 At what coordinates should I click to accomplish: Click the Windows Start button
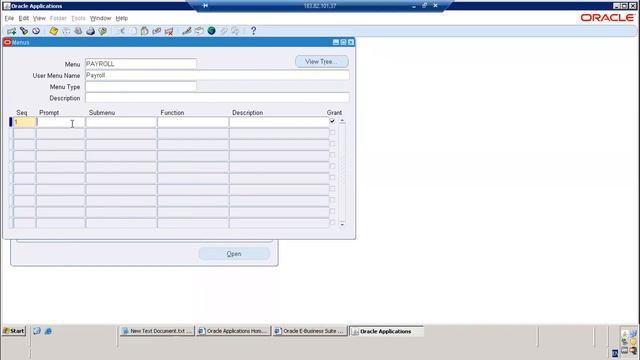coord(14,331)
